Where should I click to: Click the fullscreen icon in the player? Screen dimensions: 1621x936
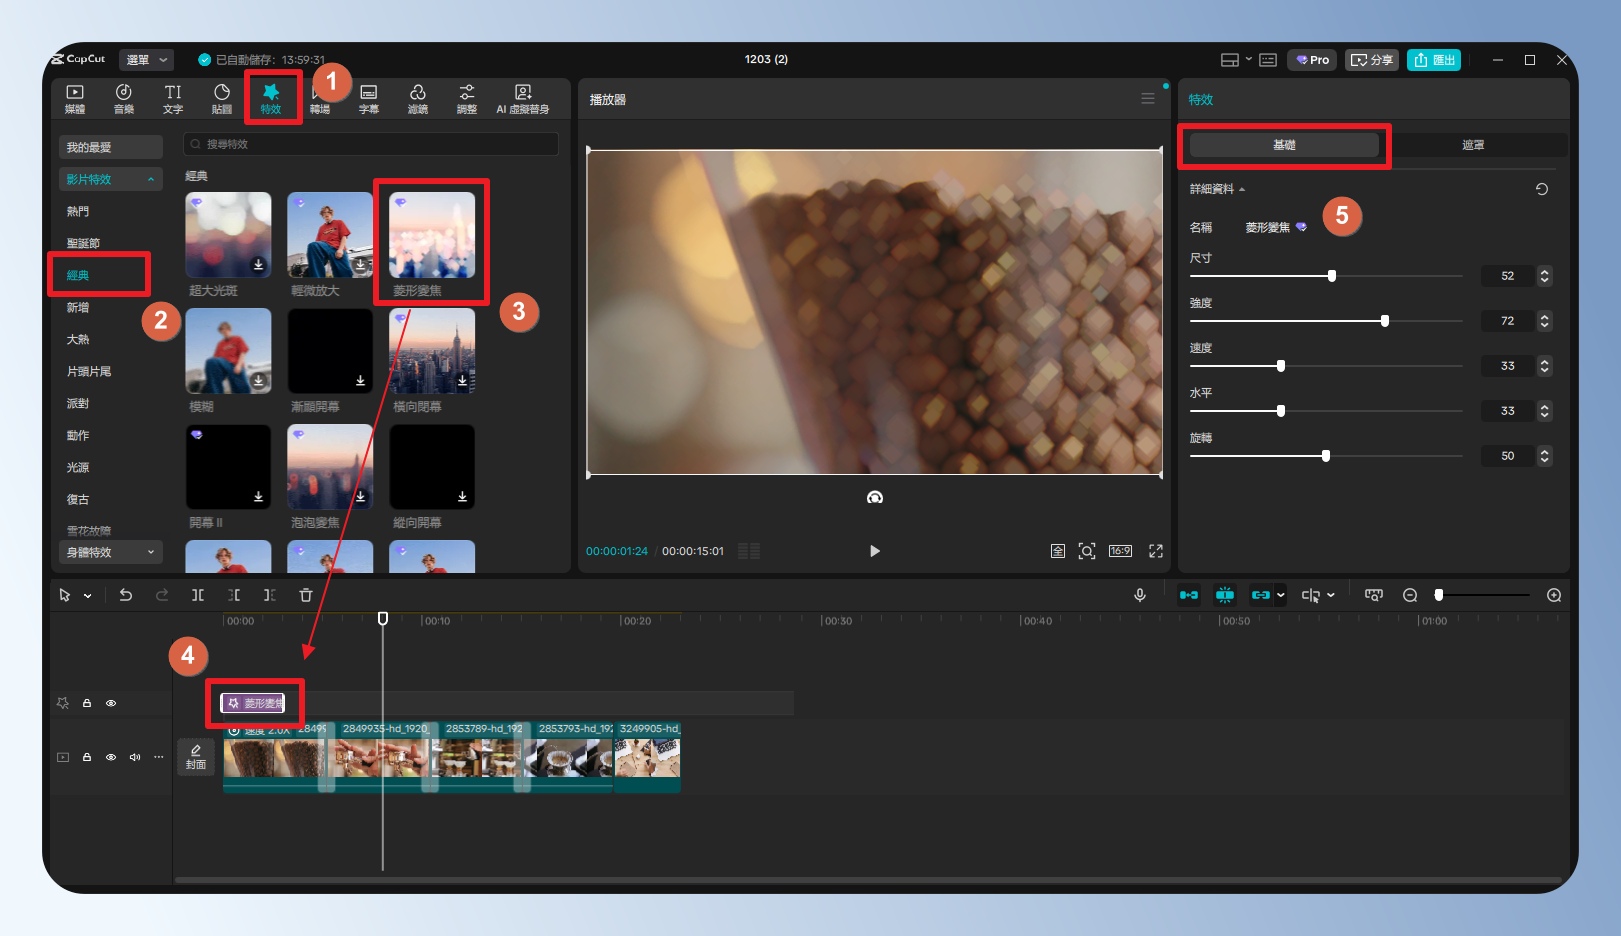pos(1156,551)
